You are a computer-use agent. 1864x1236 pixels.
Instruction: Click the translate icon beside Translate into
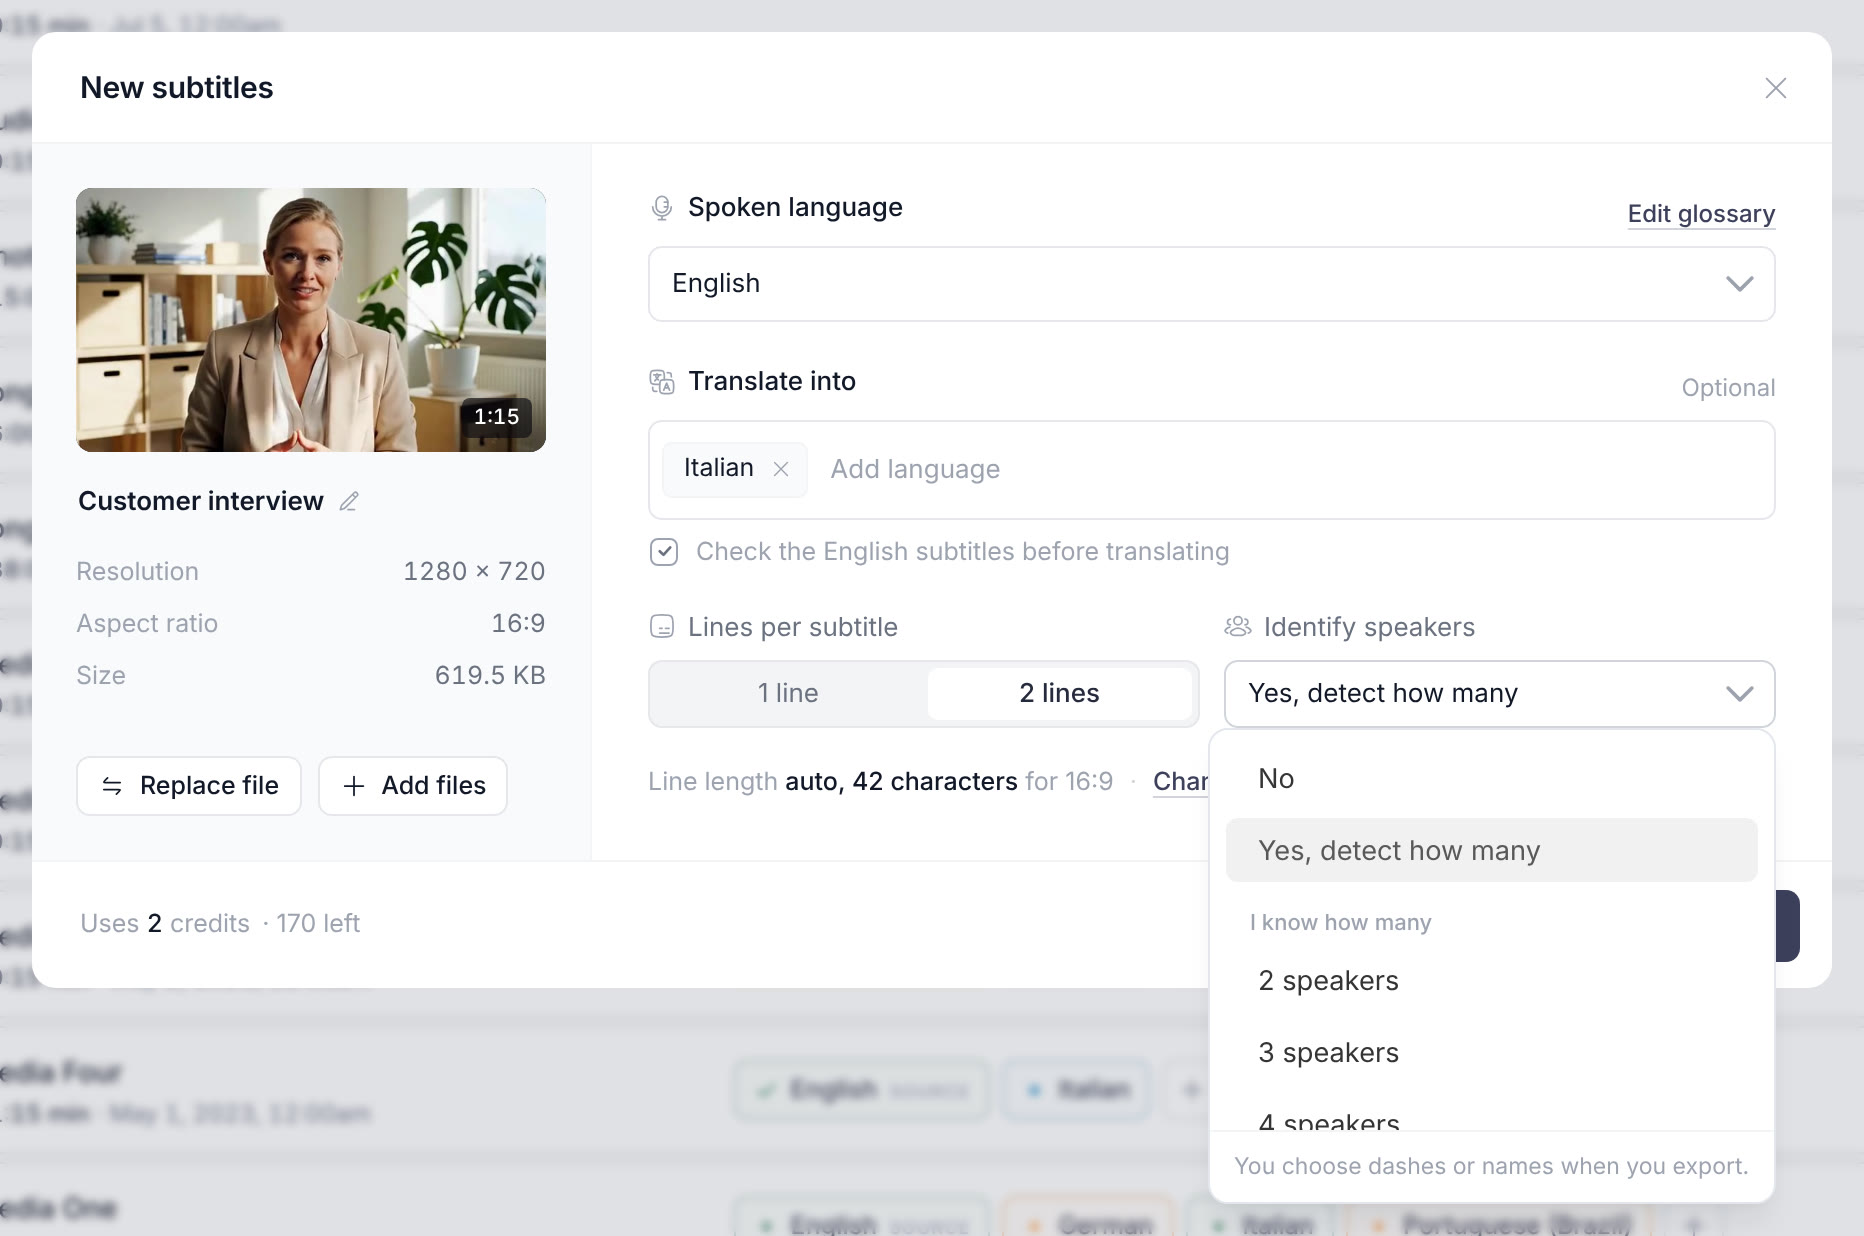click(661, 381)
